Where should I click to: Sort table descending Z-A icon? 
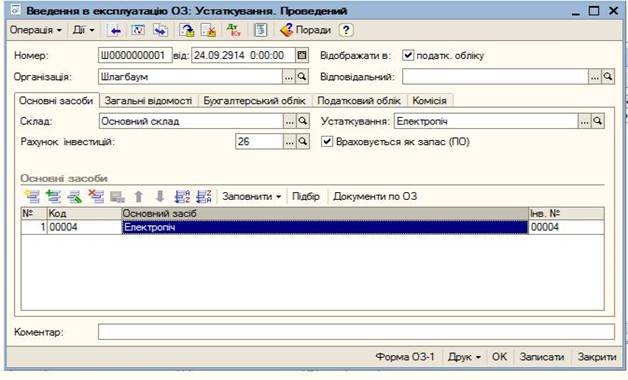coord(204,196)
